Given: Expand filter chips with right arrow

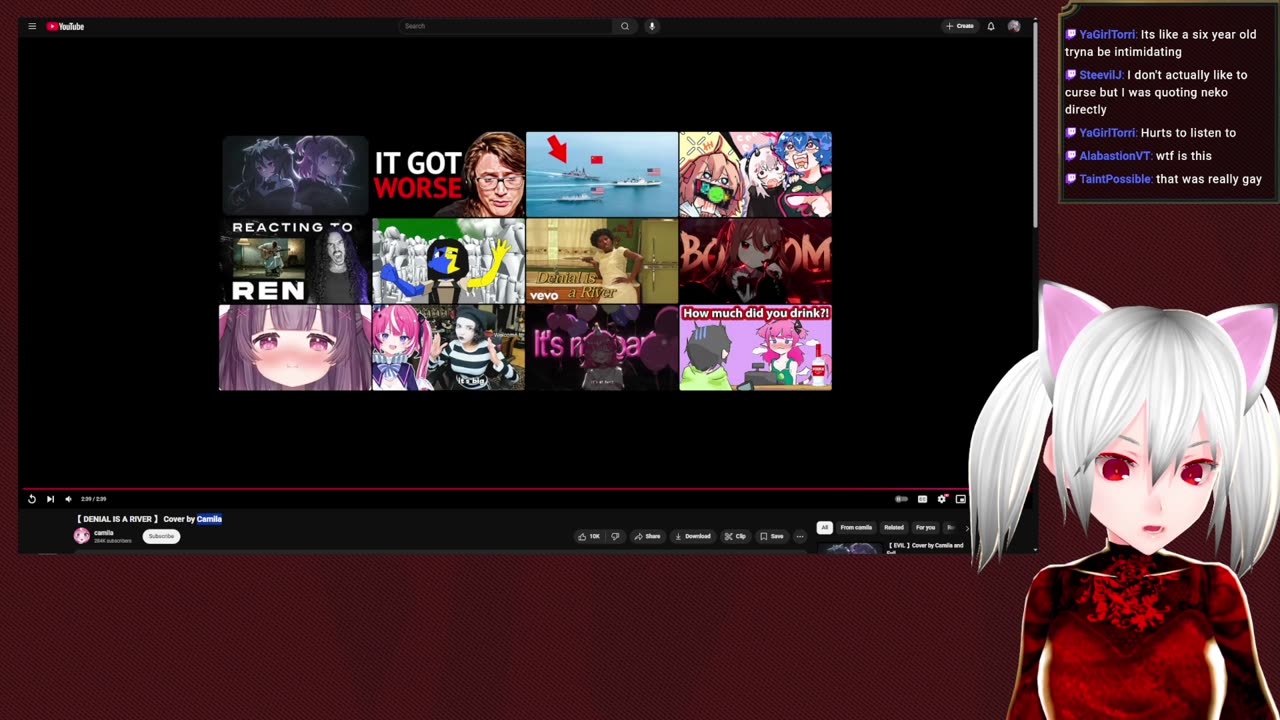Looking at the screenshot, I should [966, 527].
